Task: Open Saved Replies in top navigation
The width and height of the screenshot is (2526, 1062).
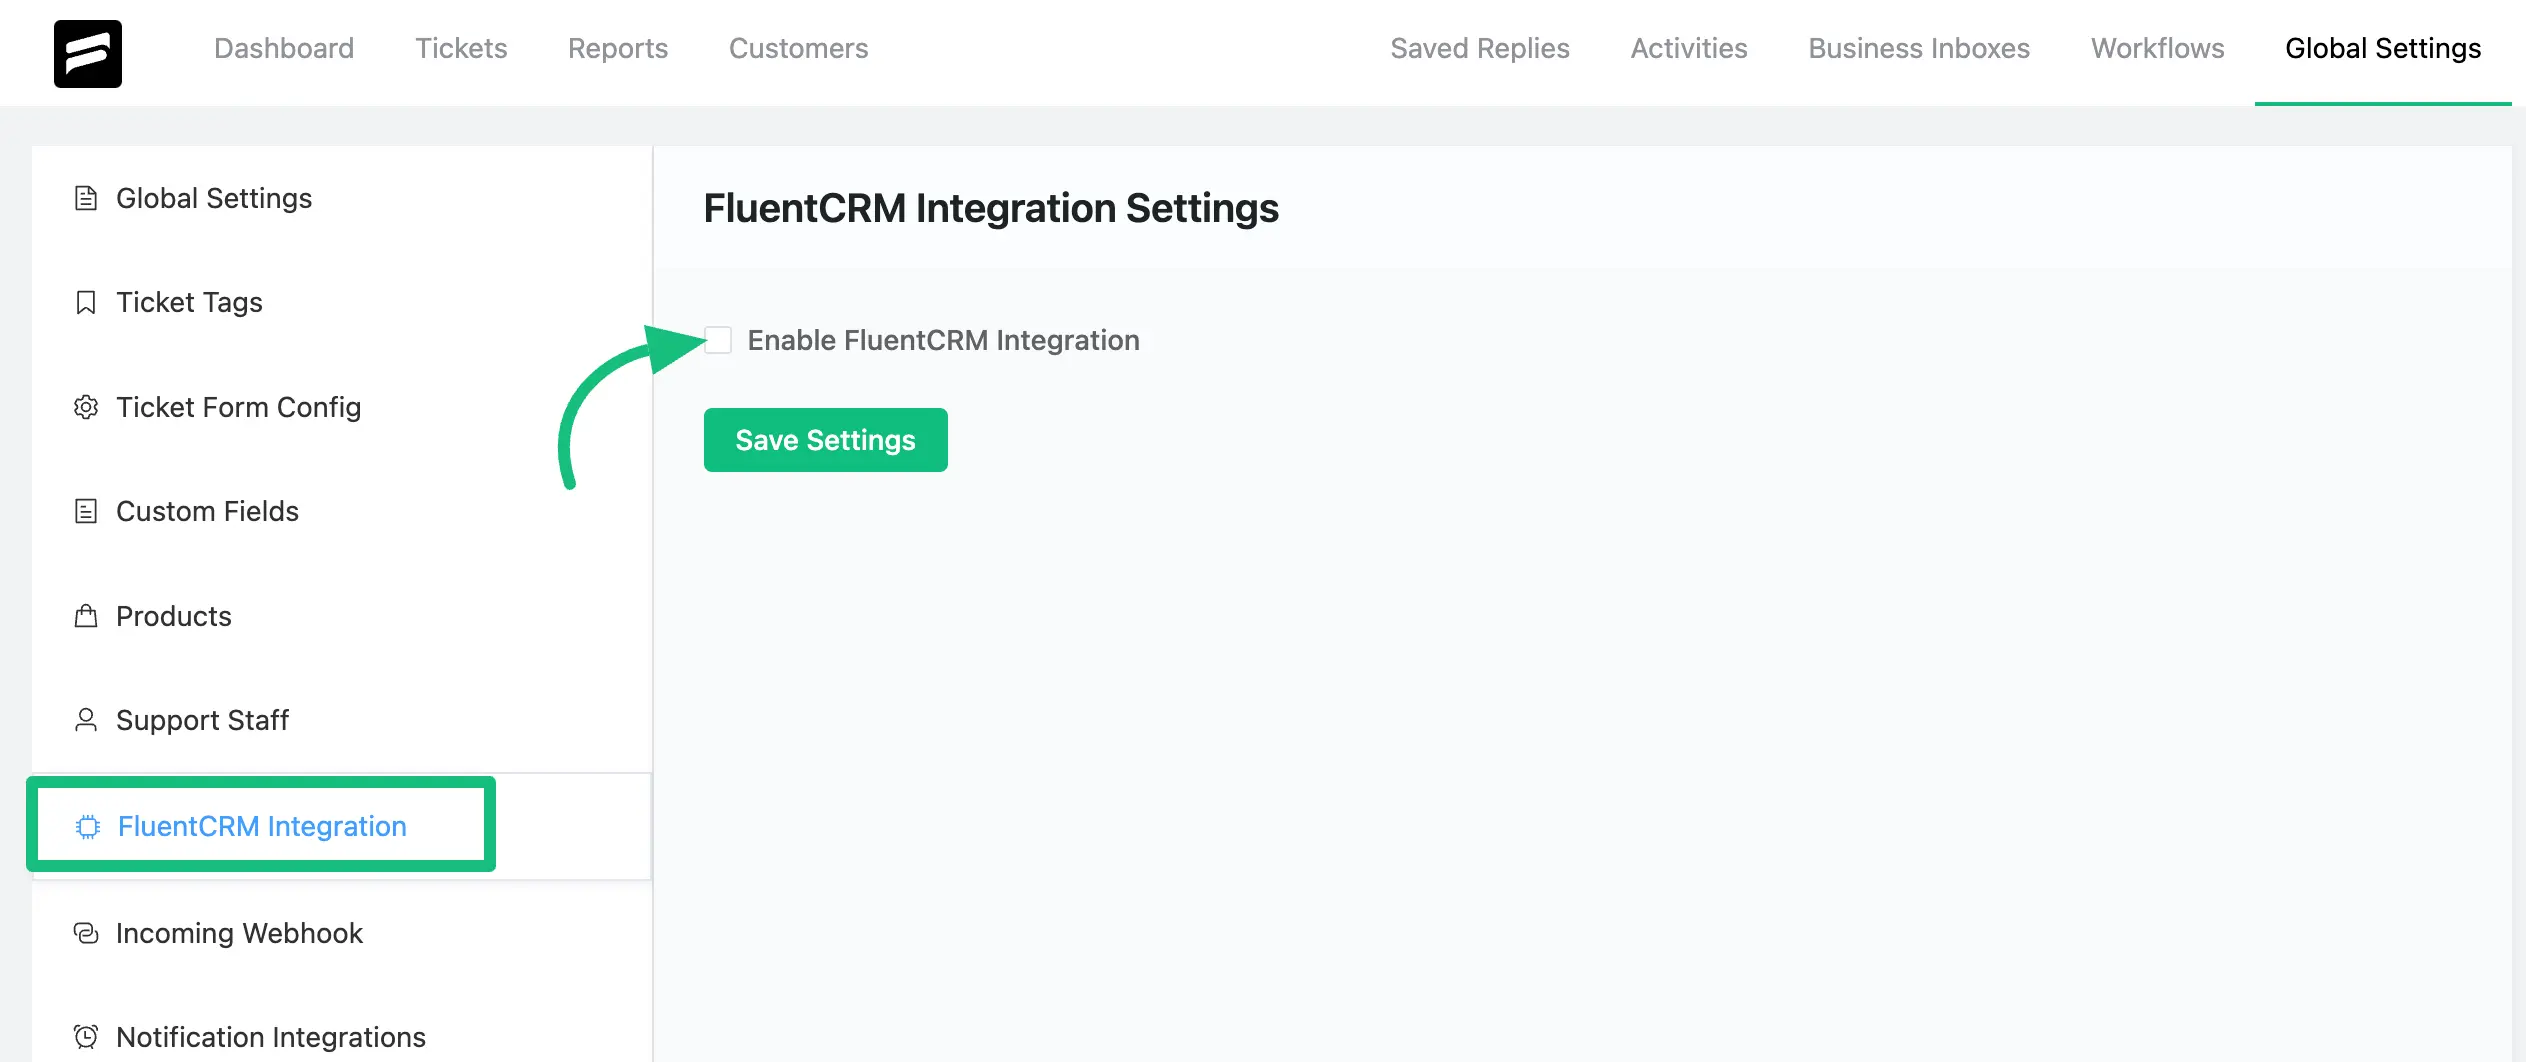Action: pyautogui.click(x=1480, y=48)
